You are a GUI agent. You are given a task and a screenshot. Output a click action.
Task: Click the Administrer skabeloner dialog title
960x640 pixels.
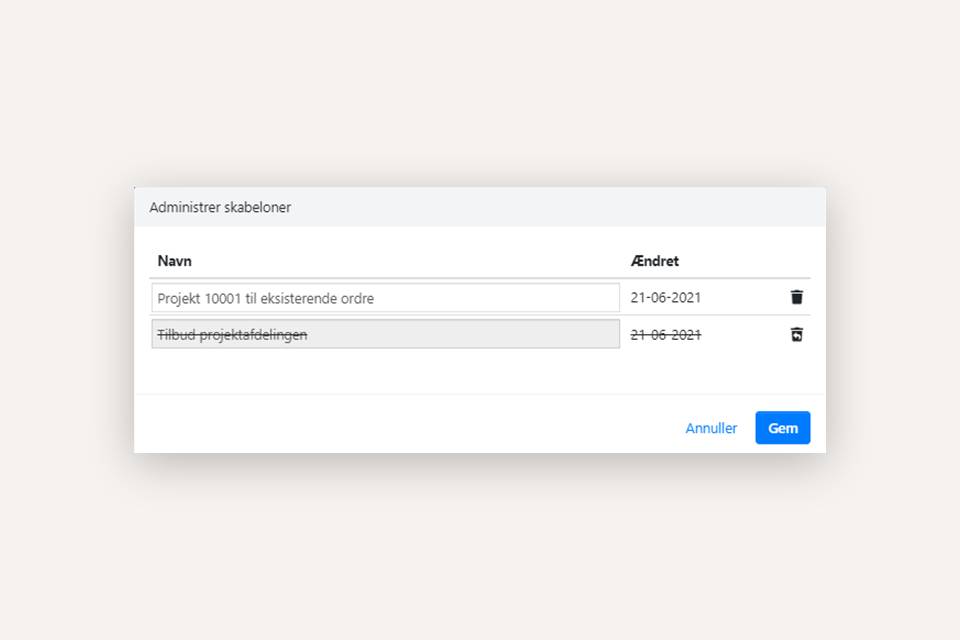click(220, 208)
